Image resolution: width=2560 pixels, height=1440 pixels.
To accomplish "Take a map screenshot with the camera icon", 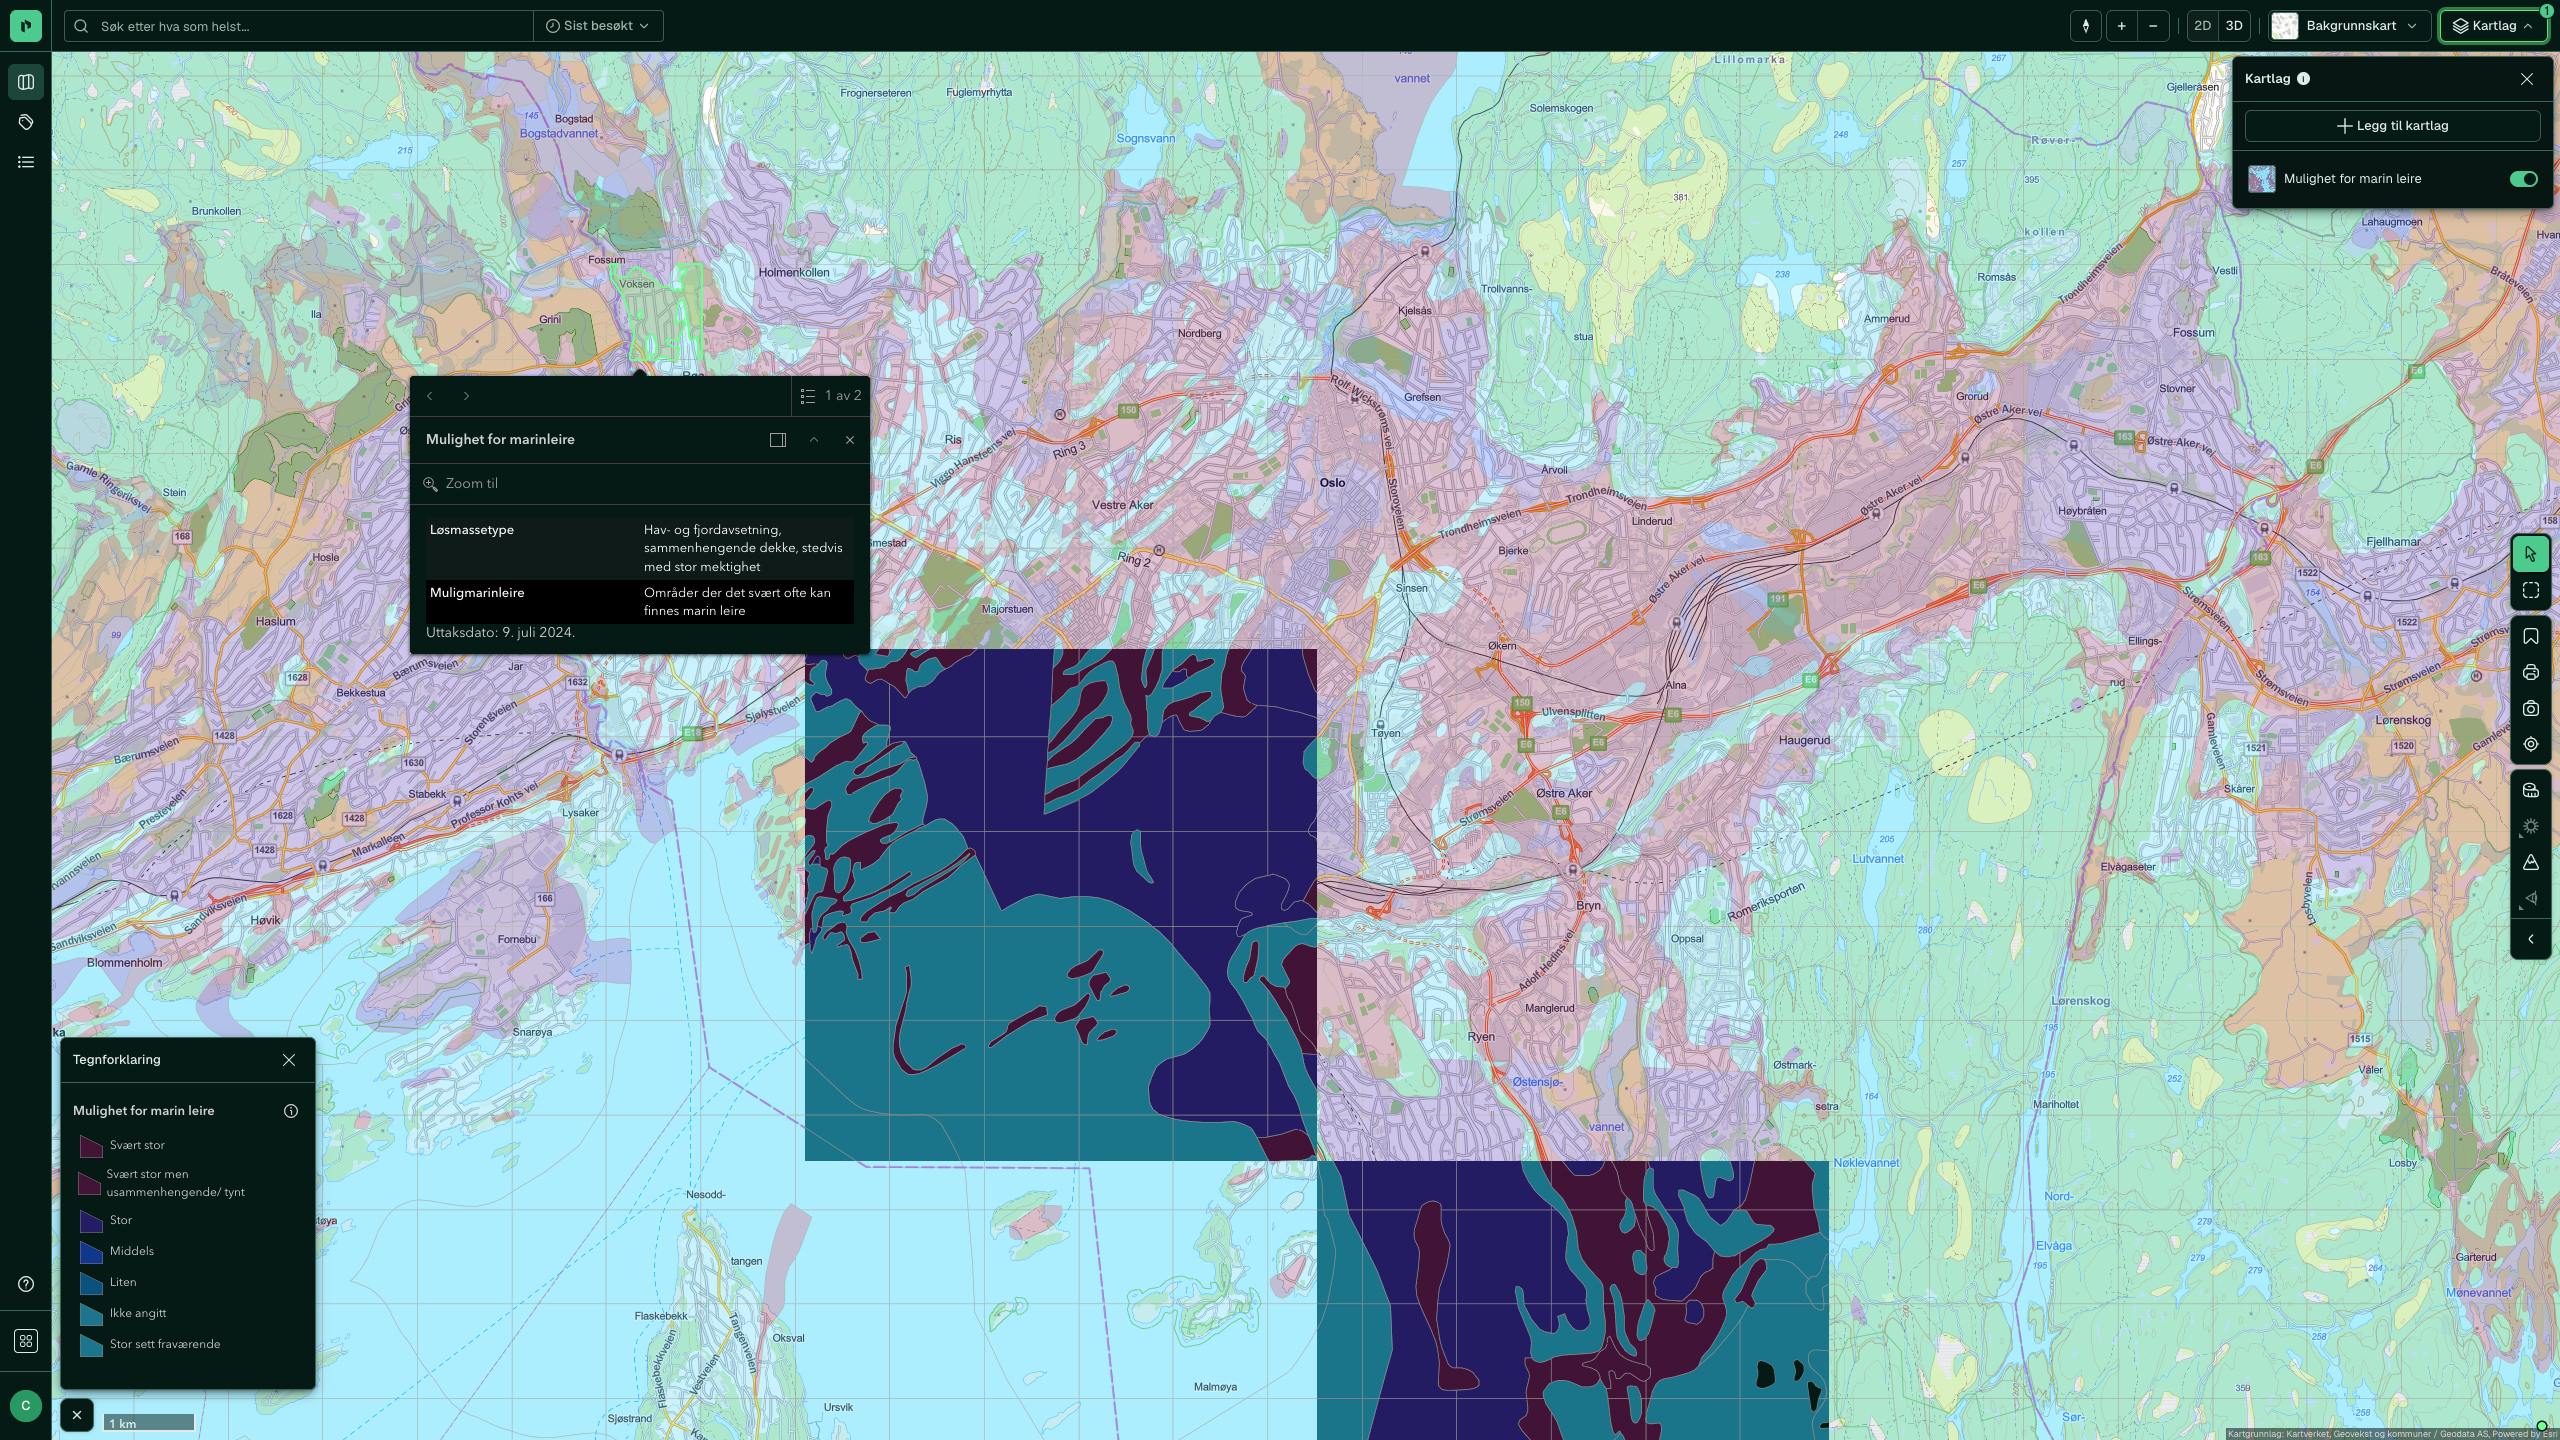I will tap(2531, 709).
